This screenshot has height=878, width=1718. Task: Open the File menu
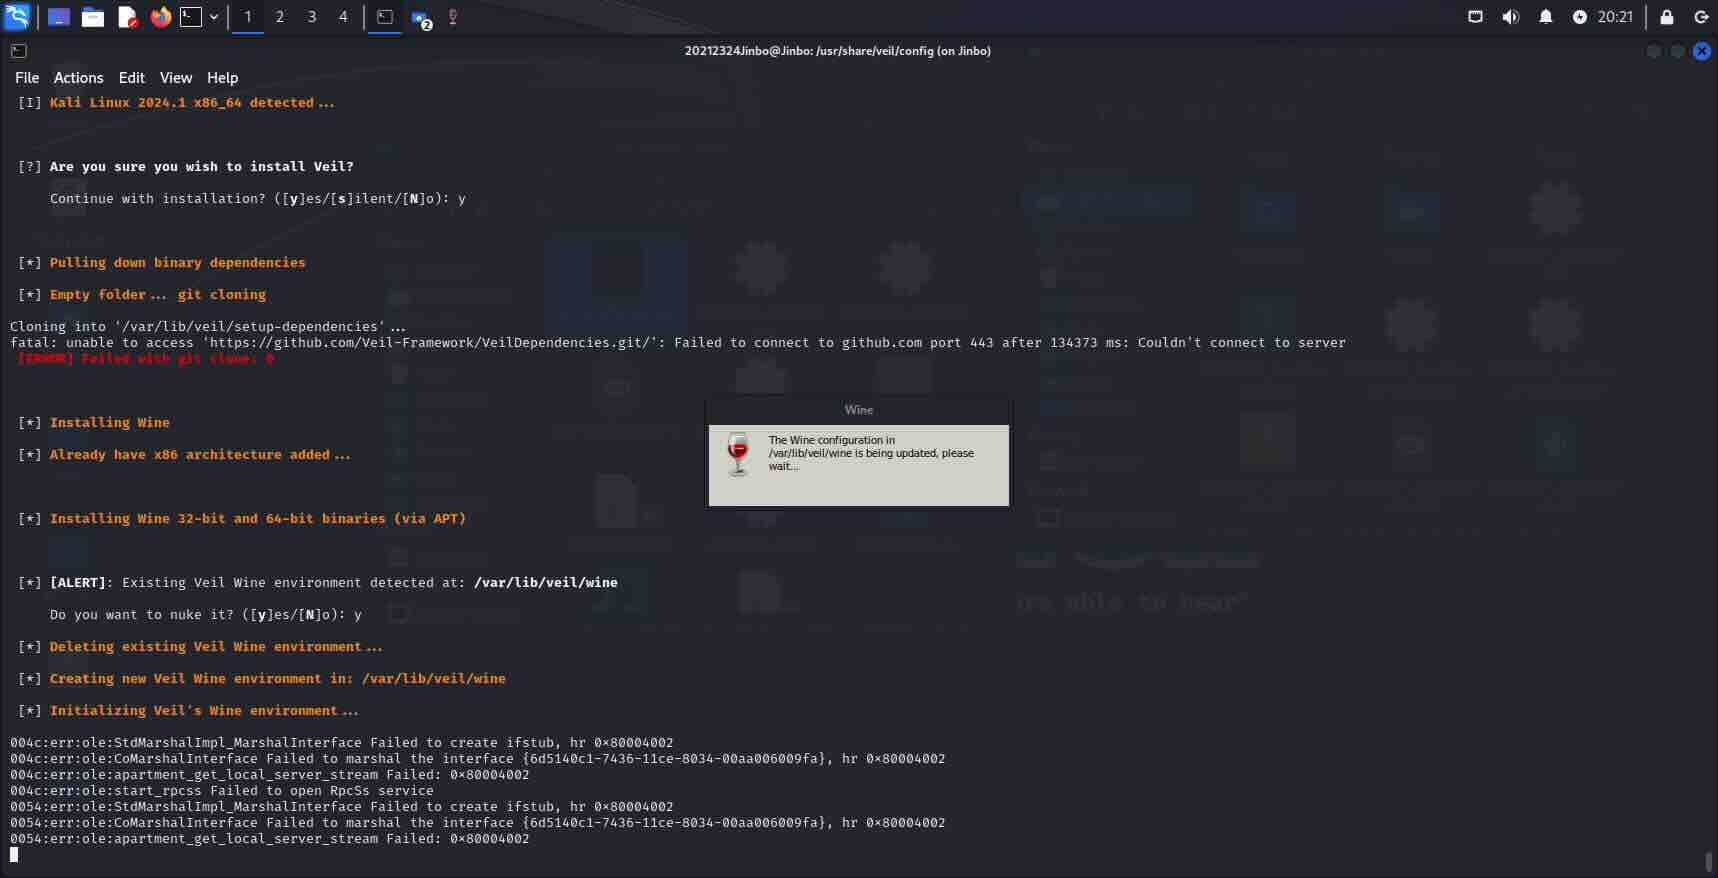tap(27, 78)
